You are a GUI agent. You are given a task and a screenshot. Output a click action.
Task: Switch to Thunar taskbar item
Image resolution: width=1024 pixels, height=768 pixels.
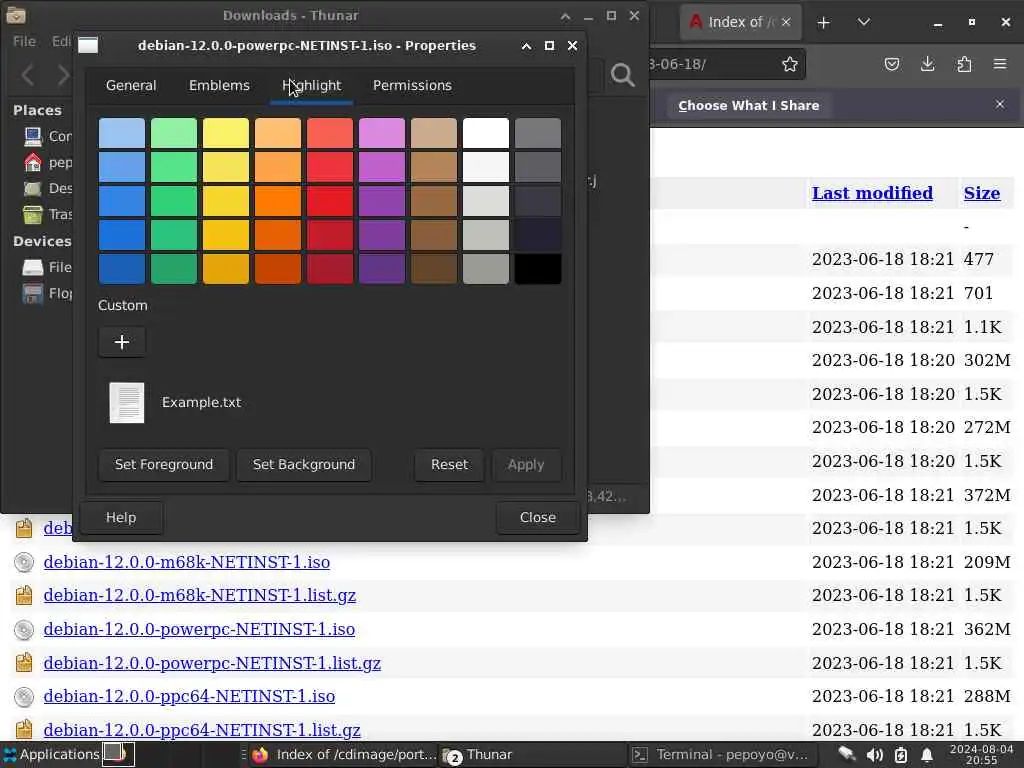tap(531, 755)
